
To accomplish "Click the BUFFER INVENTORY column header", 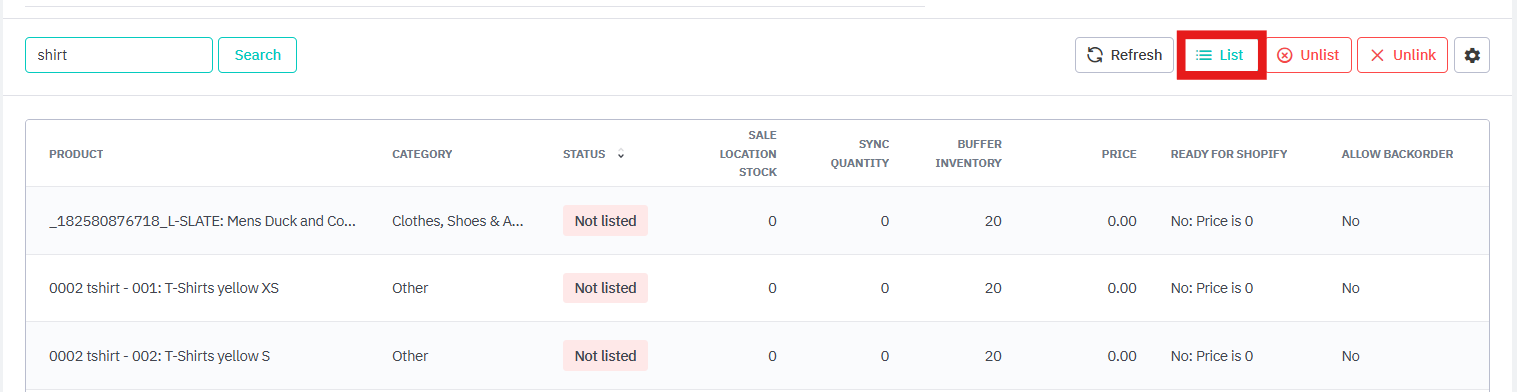I will (x=968, y=153).
